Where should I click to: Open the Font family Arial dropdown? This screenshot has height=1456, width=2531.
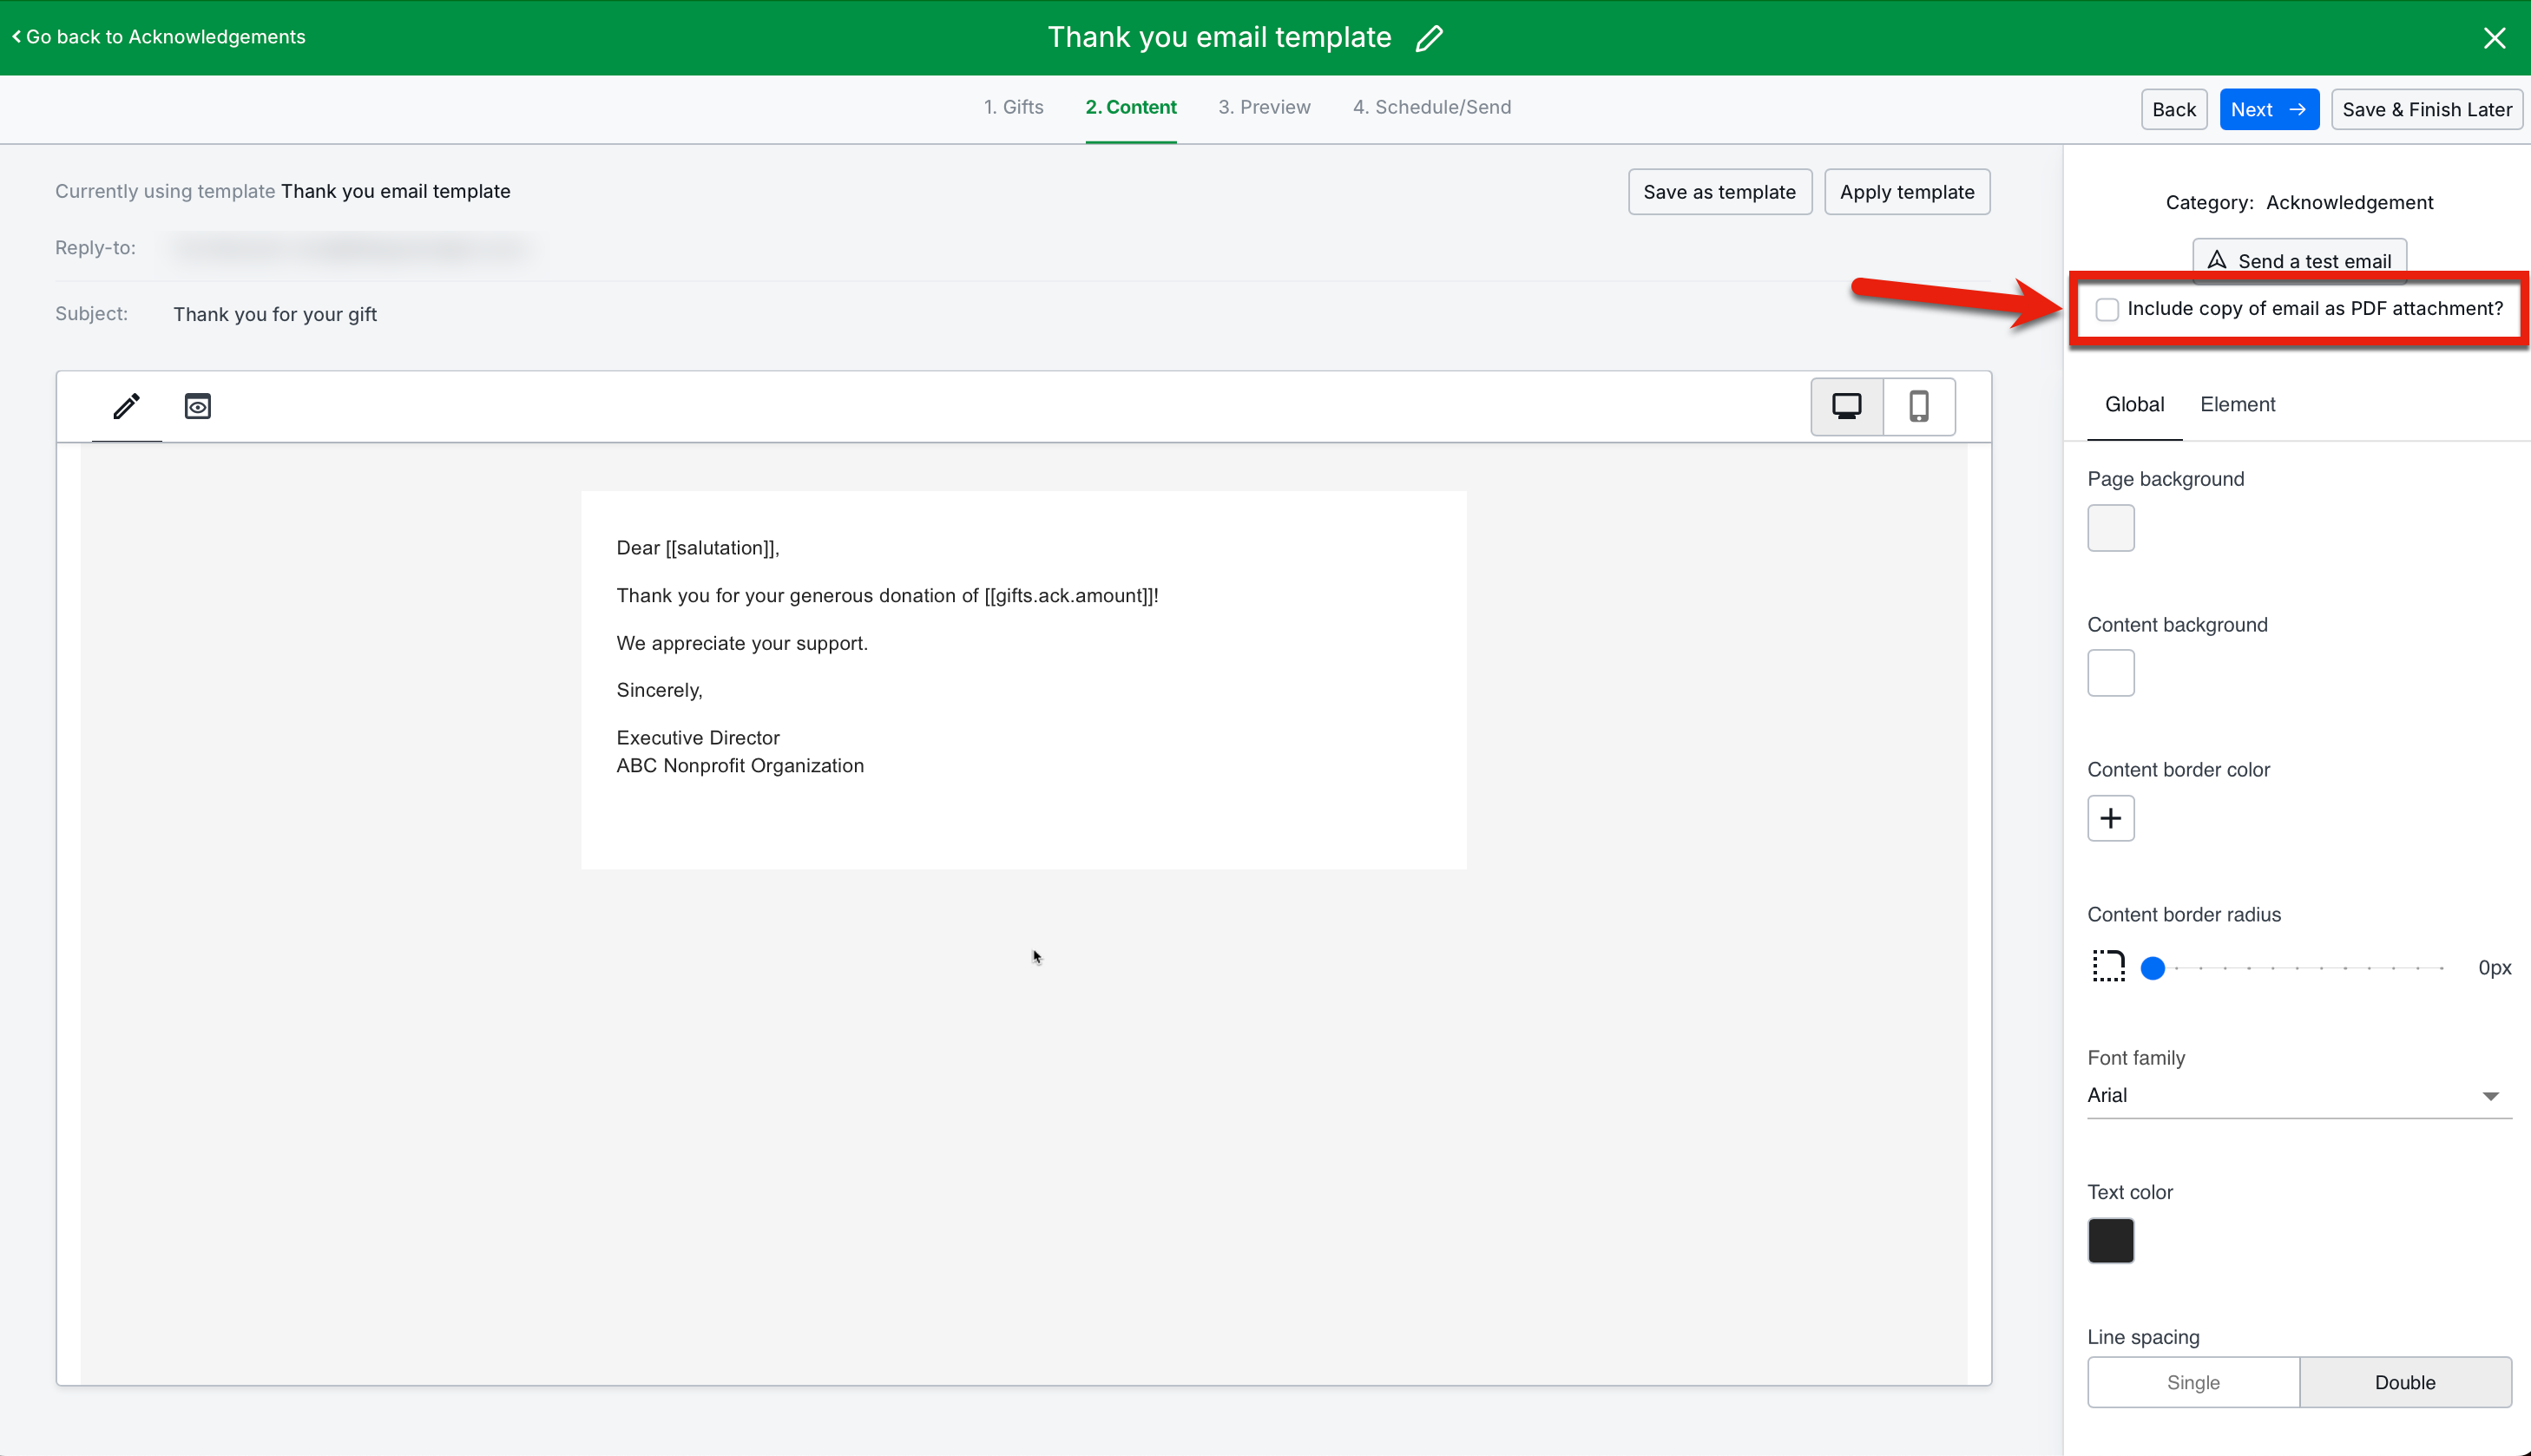[2298, 1096]
